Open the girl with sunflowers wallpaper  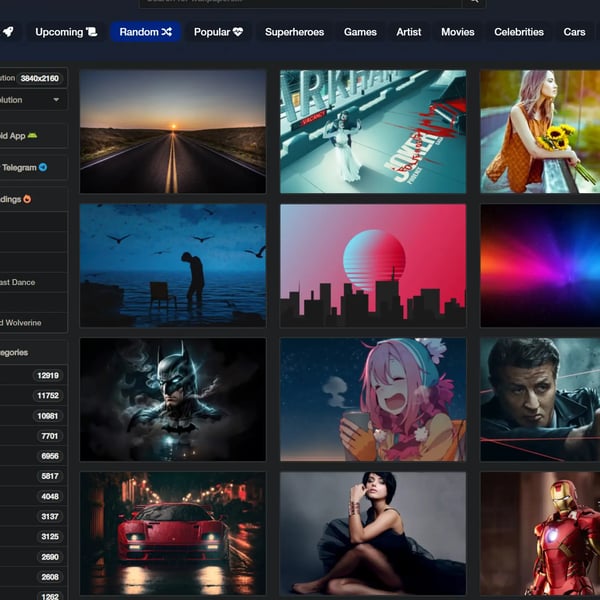tap(540, 131)
